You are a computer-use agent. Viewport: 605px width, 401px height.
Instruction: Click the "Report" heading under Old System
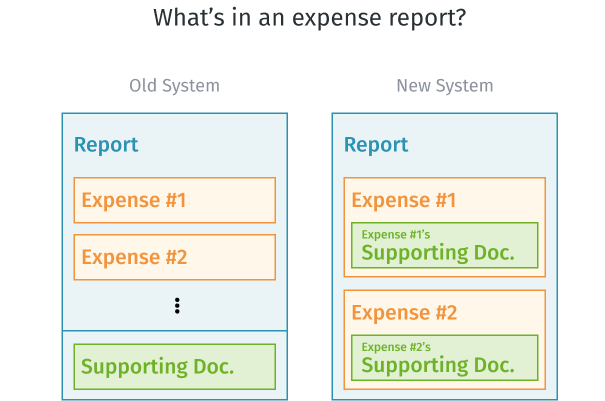106,145
